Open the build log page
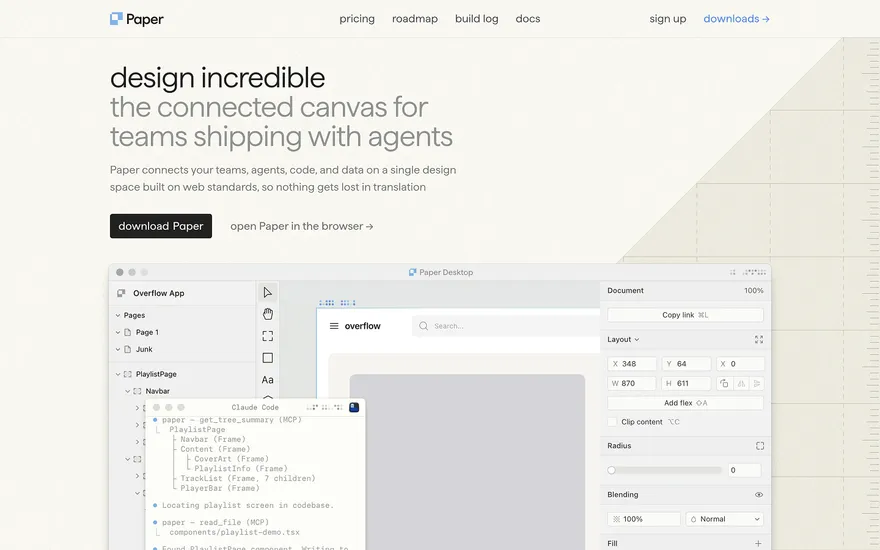Screen dimensions: 880x550 coord(476,19)
